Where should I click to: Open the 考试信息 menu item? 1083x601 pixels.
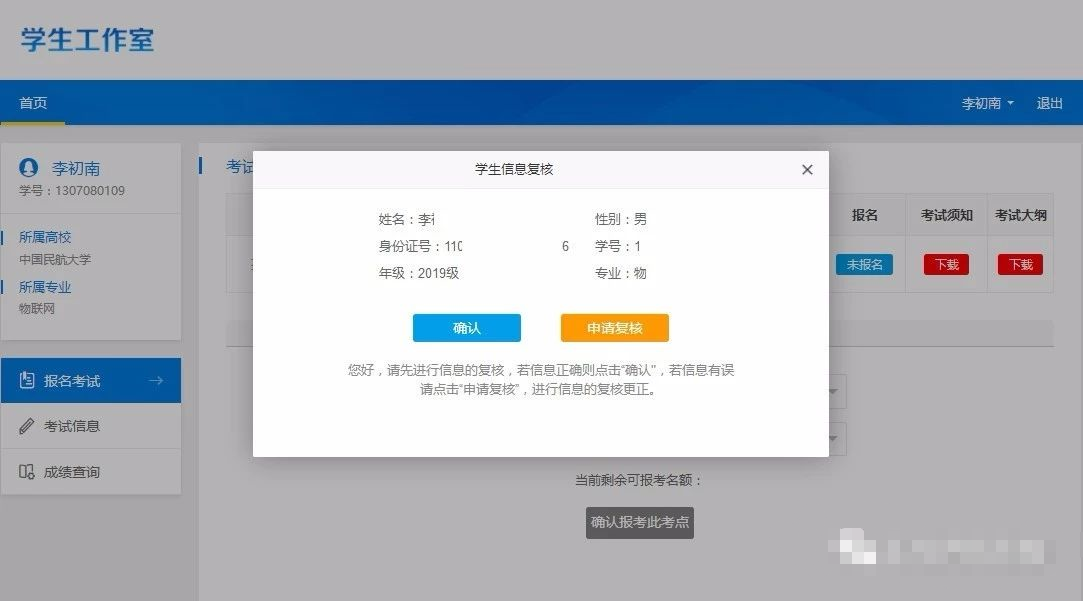click(72, 426)
